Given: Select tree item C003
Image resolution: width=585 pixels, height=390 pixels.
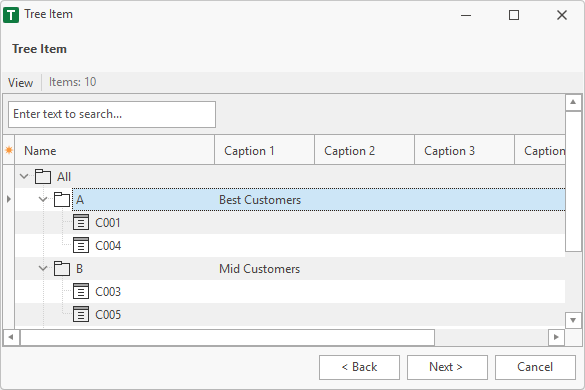Looking at the screenshot, I should click(290, 291).
